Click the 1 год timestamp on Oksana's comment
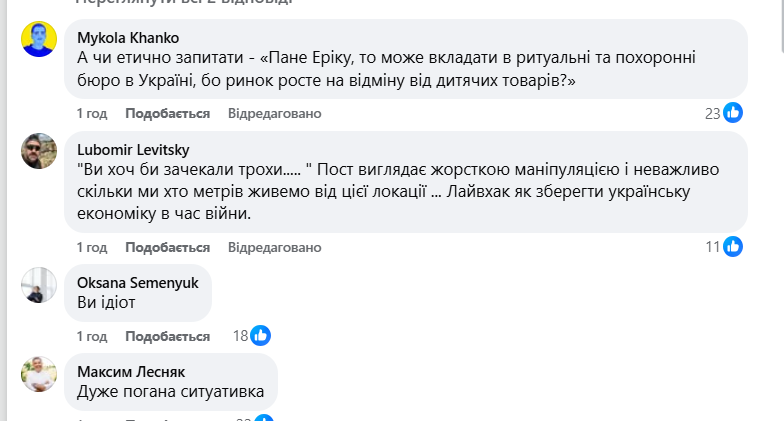Image resolution: width=784 pixels, height=421 pixels. click(92, 336)
